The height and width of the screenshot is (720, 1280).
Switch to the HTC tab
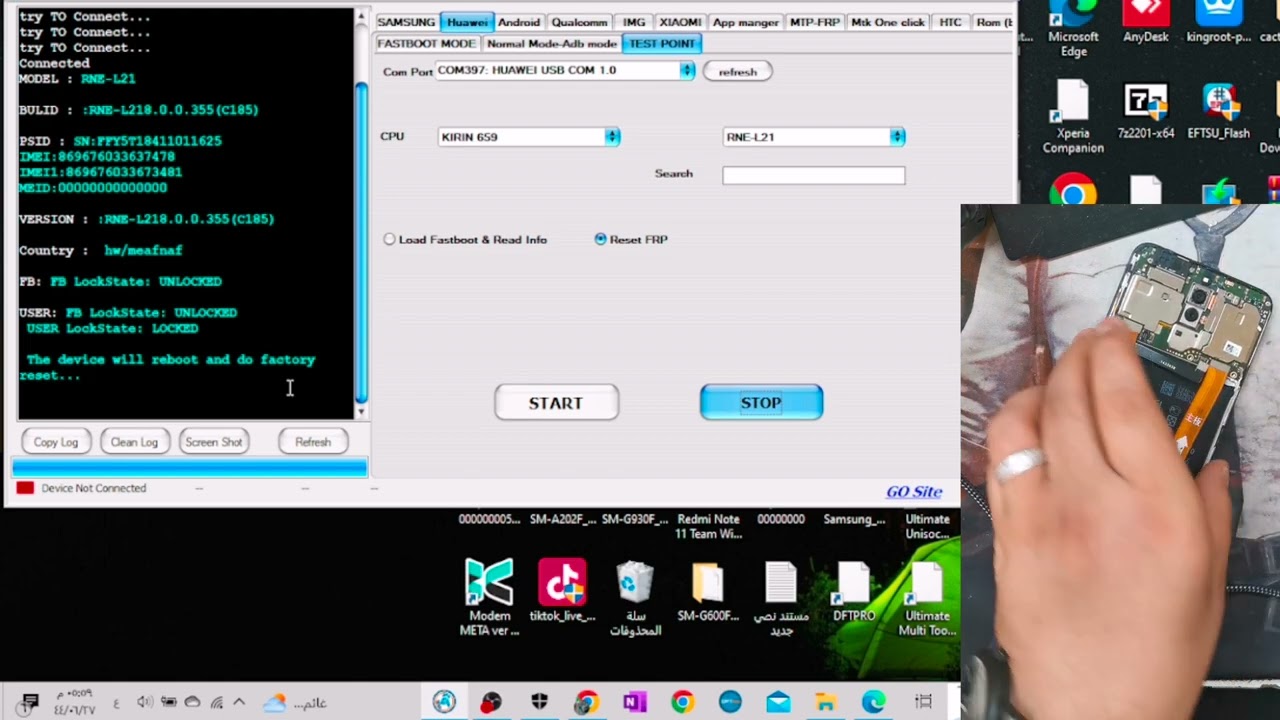pyautogui.click(x=950, y=22)
